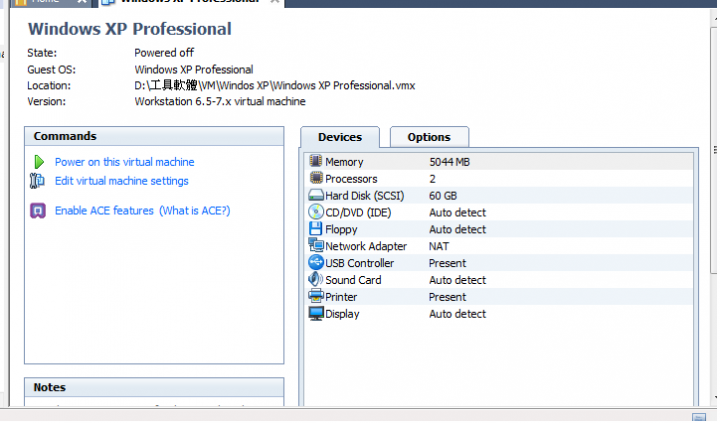
Task: Select the CD/DVD disc icon
Action: click(316, 212)
